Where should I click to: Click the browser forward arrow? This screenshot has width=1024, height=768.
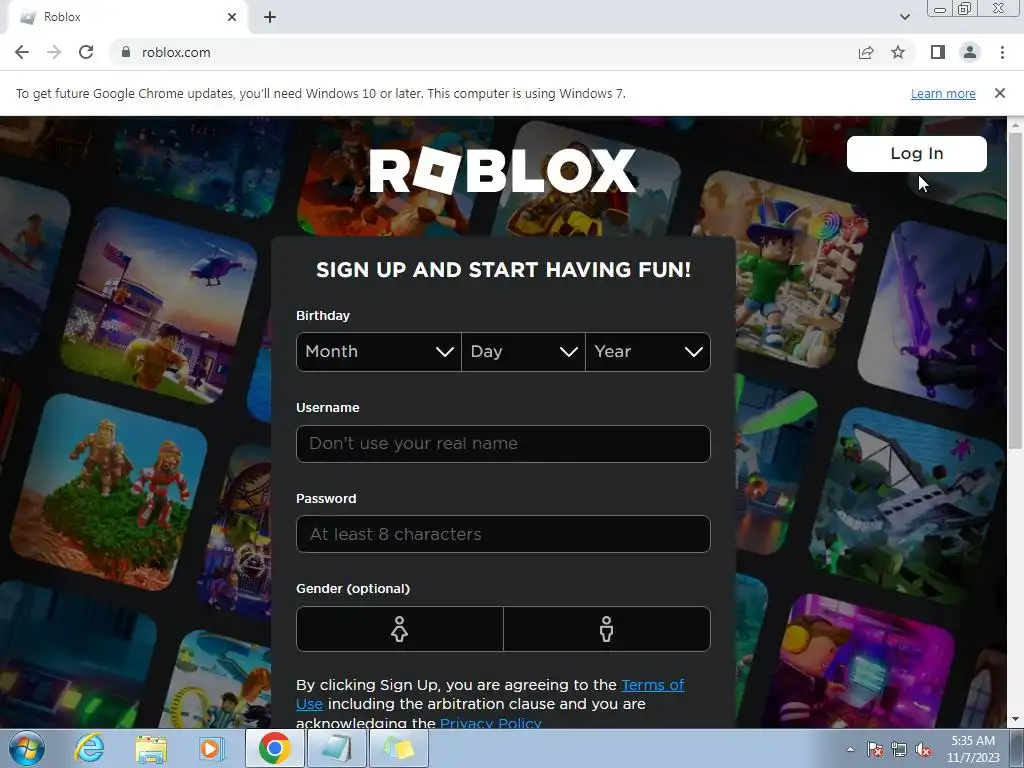[x=54, y=52]
